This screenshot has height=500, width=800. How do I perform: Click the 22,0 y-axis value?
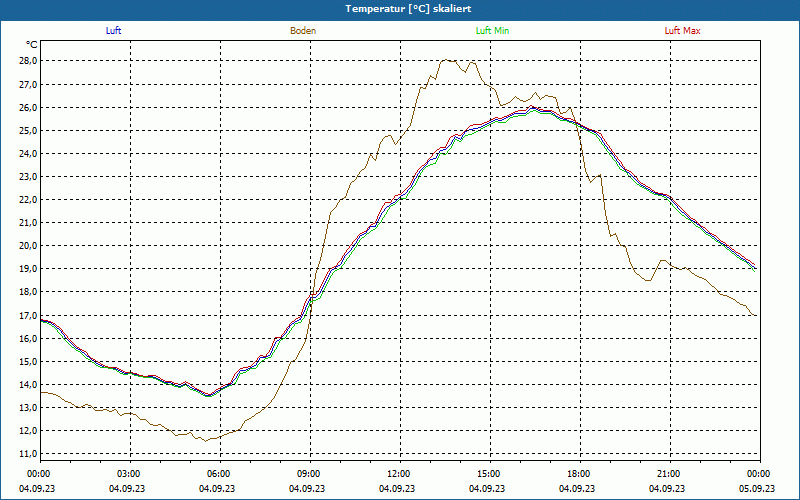[x=29, y=199]
